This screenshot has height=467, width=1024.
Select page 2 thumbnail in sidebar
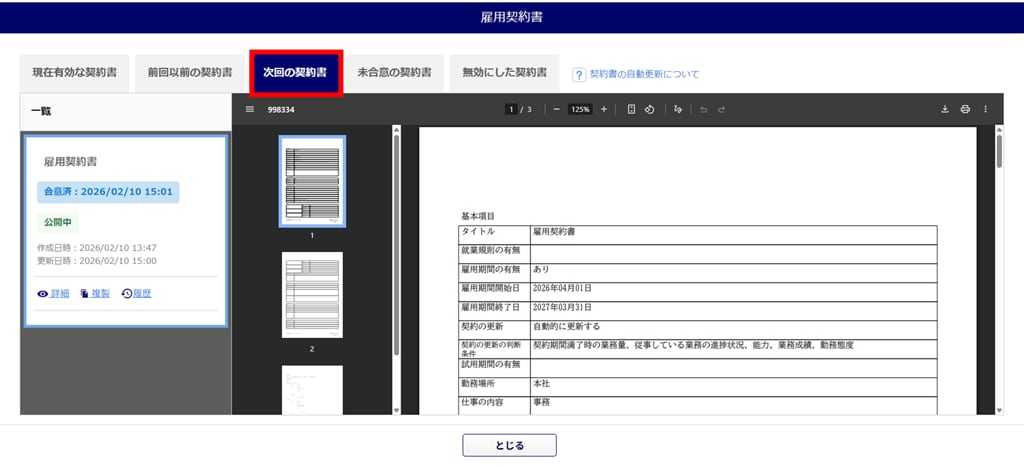coord(312,295)
